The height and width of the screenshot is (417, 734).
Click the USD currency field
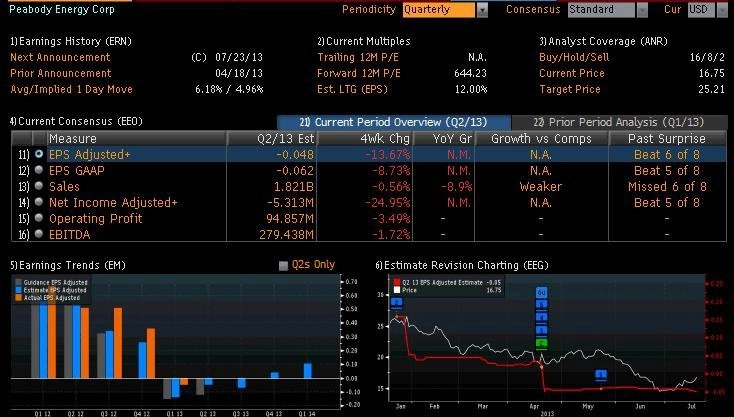point(701,10)
